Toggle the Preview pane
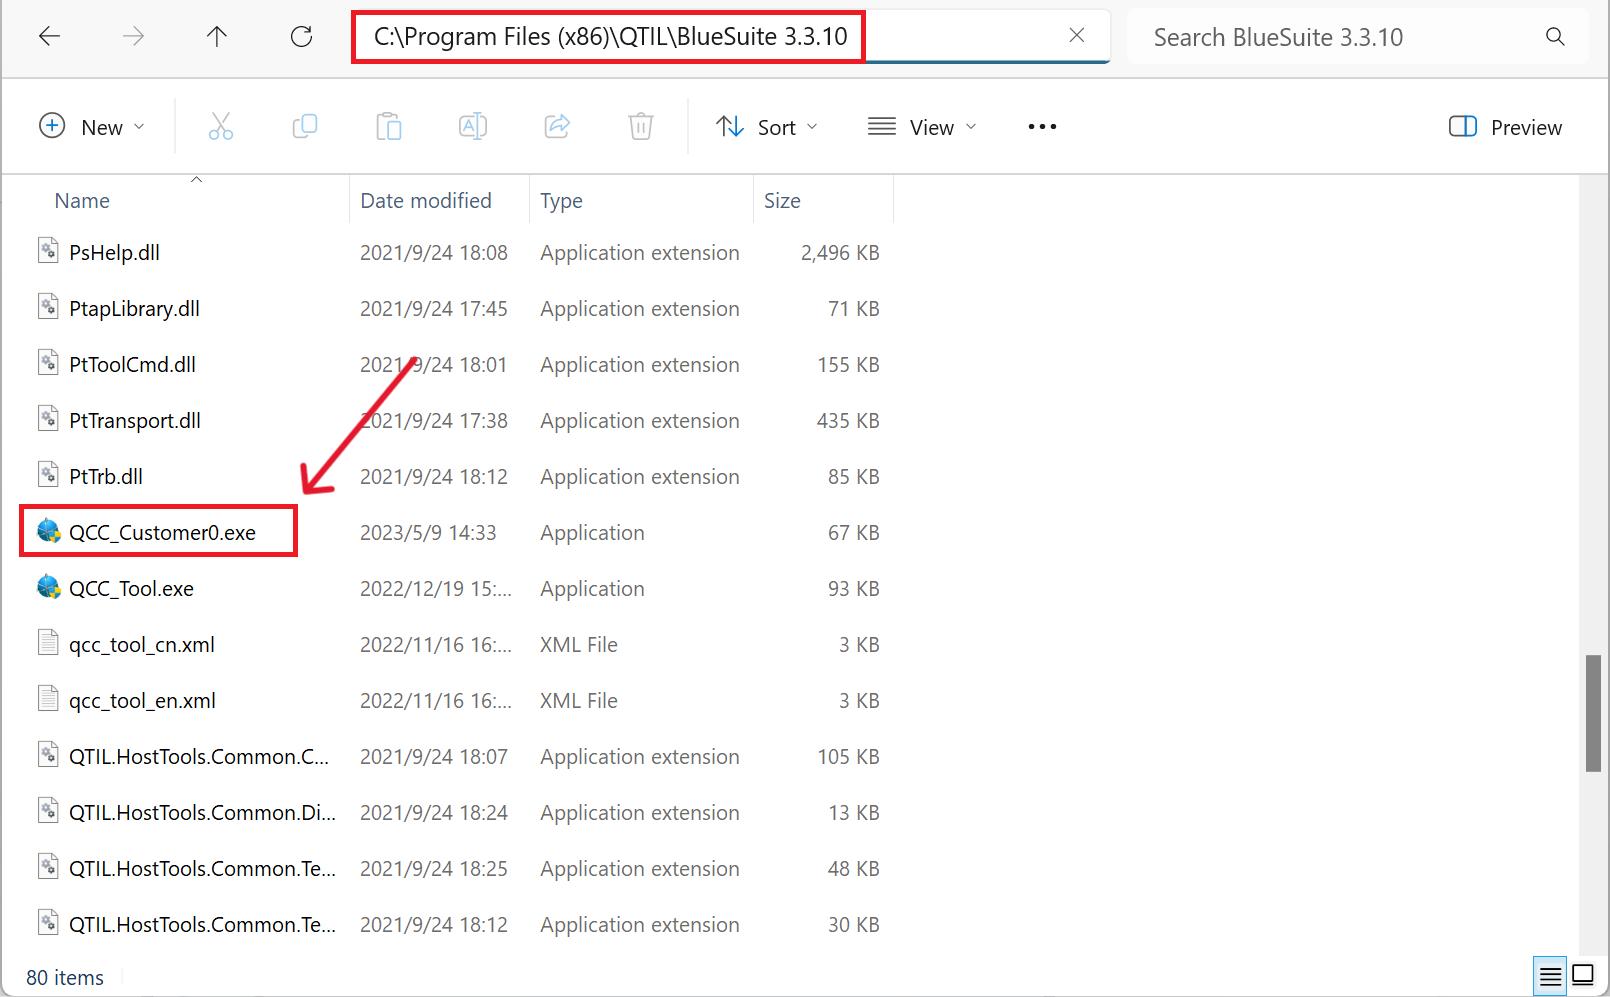 [1503, 127]
